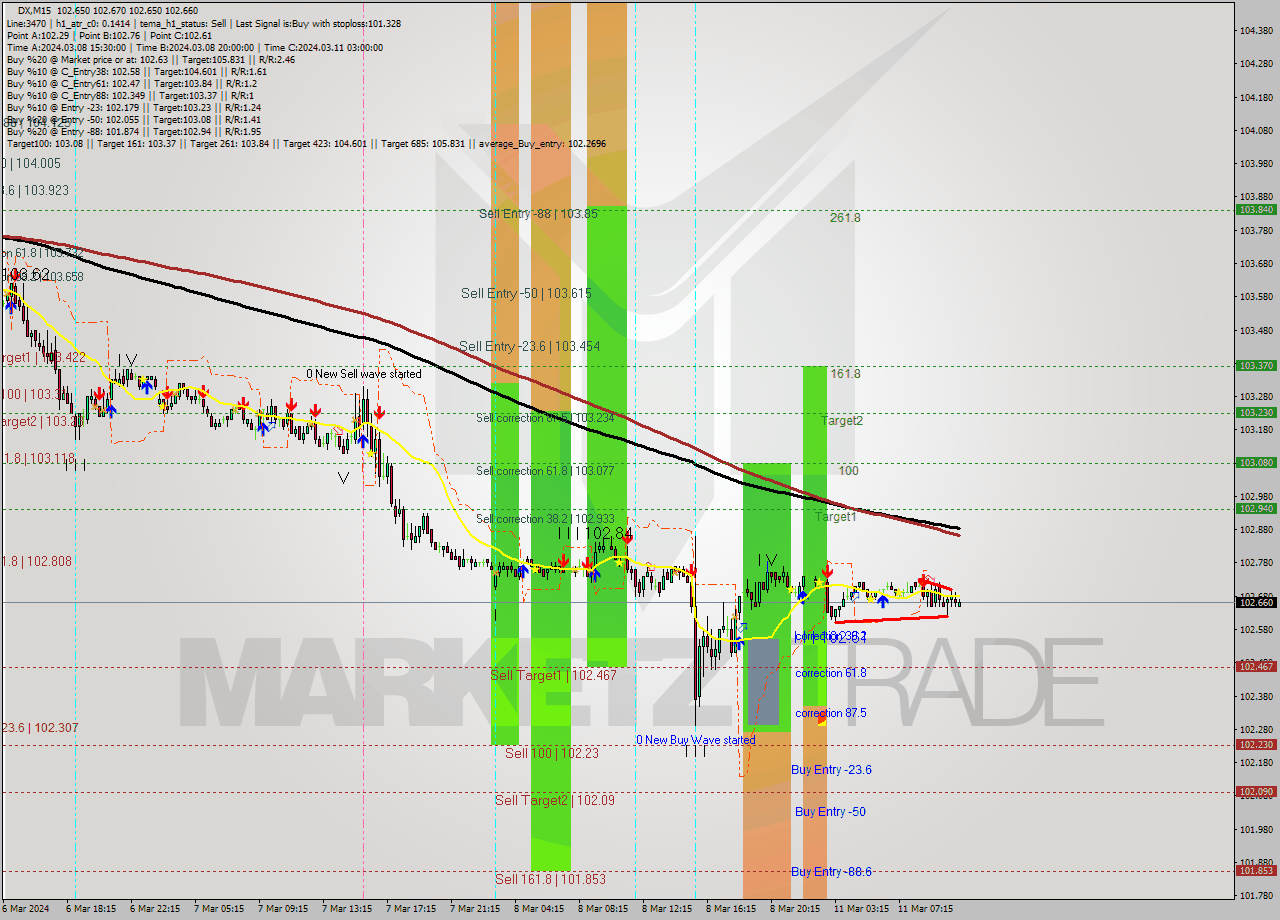The width and height of the screenshot is (1280, 920).
Task: Click red price tag 102.230 on axis
Action: click(x=1256, y=744)
